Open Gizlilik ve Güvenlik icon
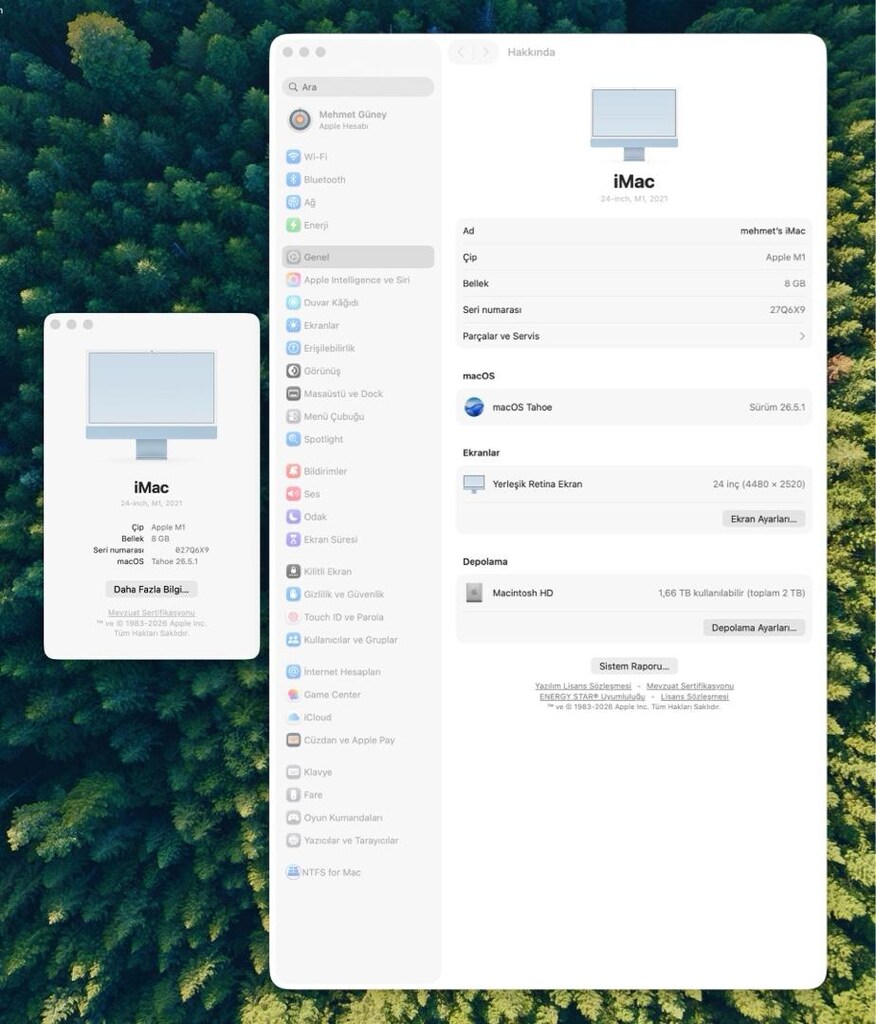This screenshot has width=876, height=1024. pyautogui.click(x=293, y=594)
